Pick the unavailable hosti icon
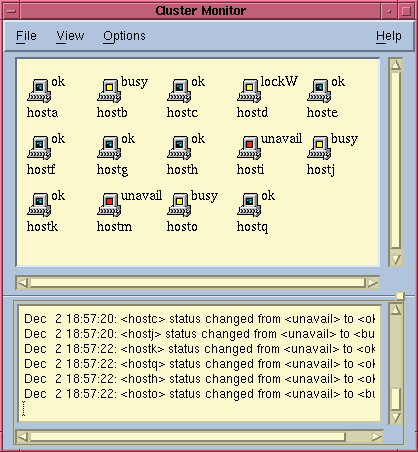418x452 pixels. pyautogui.click(x=249, y=148)
